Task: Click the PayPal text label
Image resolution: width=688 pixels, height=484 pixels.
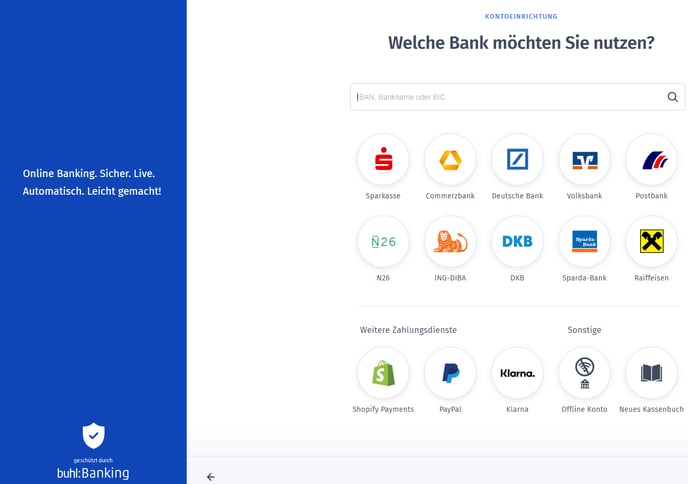Action: tap(450, 409)
